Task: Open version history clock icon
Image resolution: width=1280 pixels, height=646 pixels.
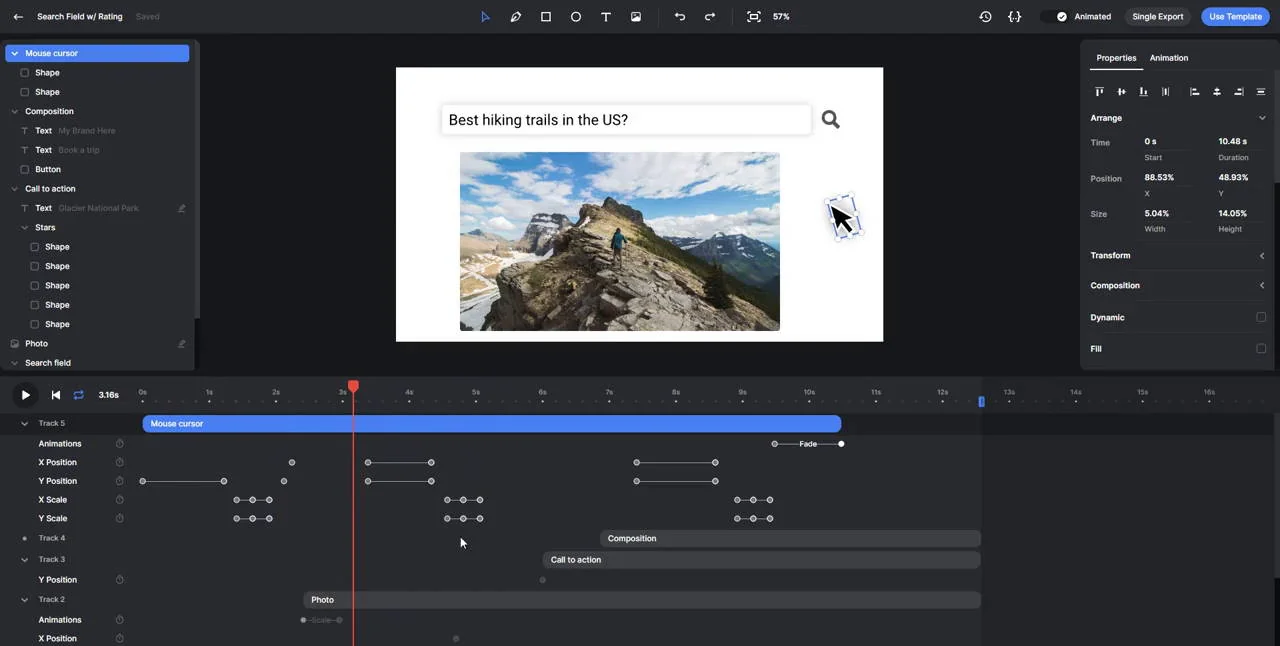Action: [985, 17]
